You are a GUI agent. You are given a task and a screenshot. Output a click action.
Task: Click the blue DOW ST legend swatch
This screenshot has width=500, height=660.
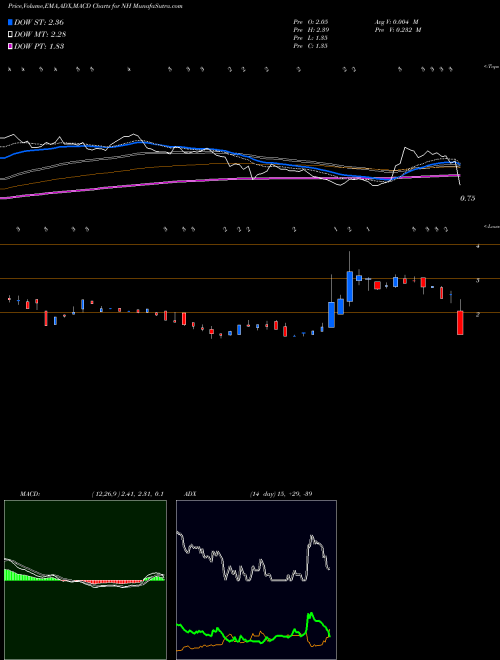pyautogui.click(x=10, y=22)
